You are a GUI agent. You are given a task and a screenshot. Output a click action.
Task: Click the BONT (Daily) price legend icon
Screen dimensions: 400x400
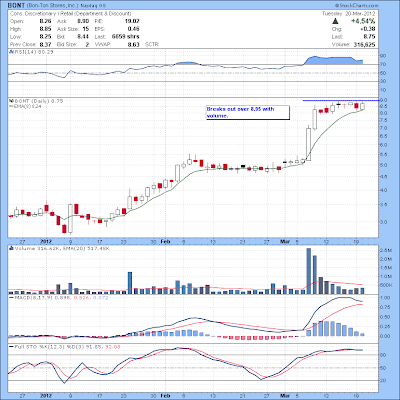pyautogui.click(x=11, y=101)
